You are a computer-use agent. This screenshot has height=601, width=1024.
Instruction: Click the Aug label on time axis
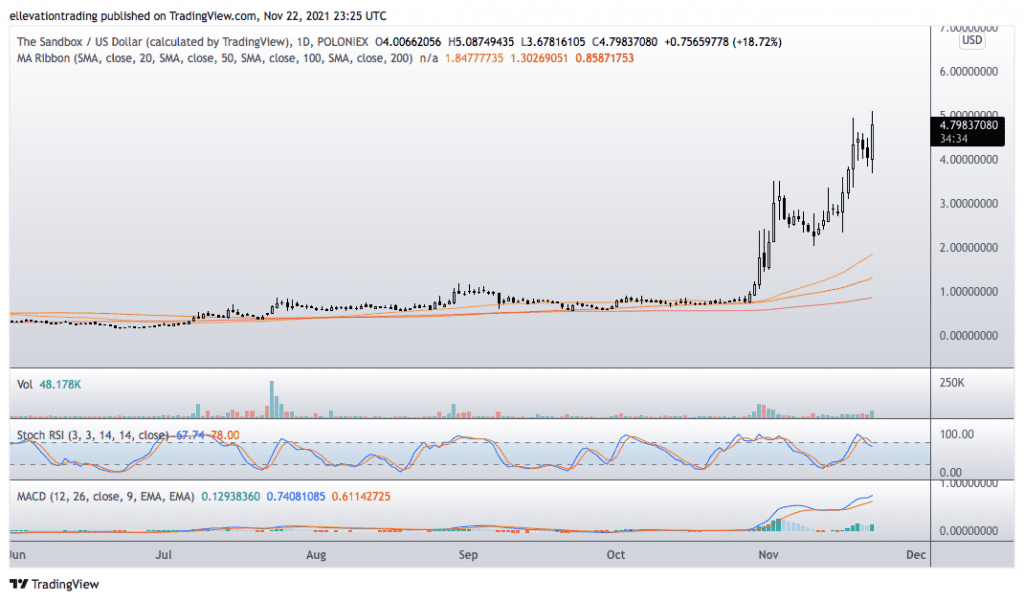coord(316,555)
